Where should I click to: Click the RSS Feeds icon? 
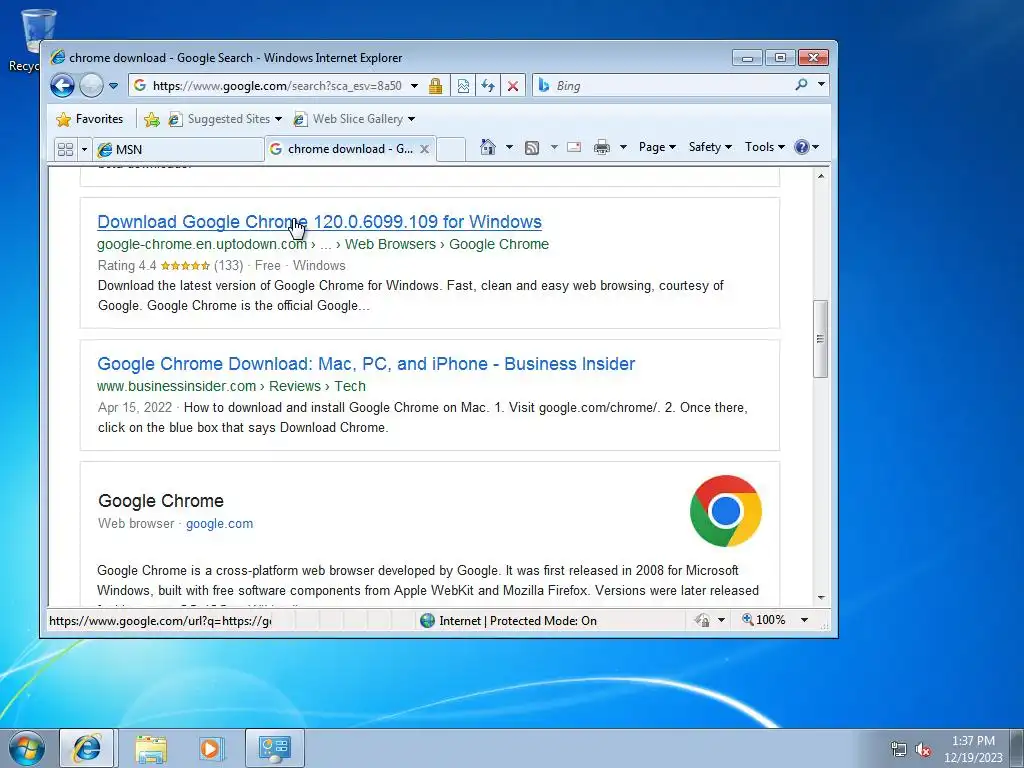click(x=532, y=148)
